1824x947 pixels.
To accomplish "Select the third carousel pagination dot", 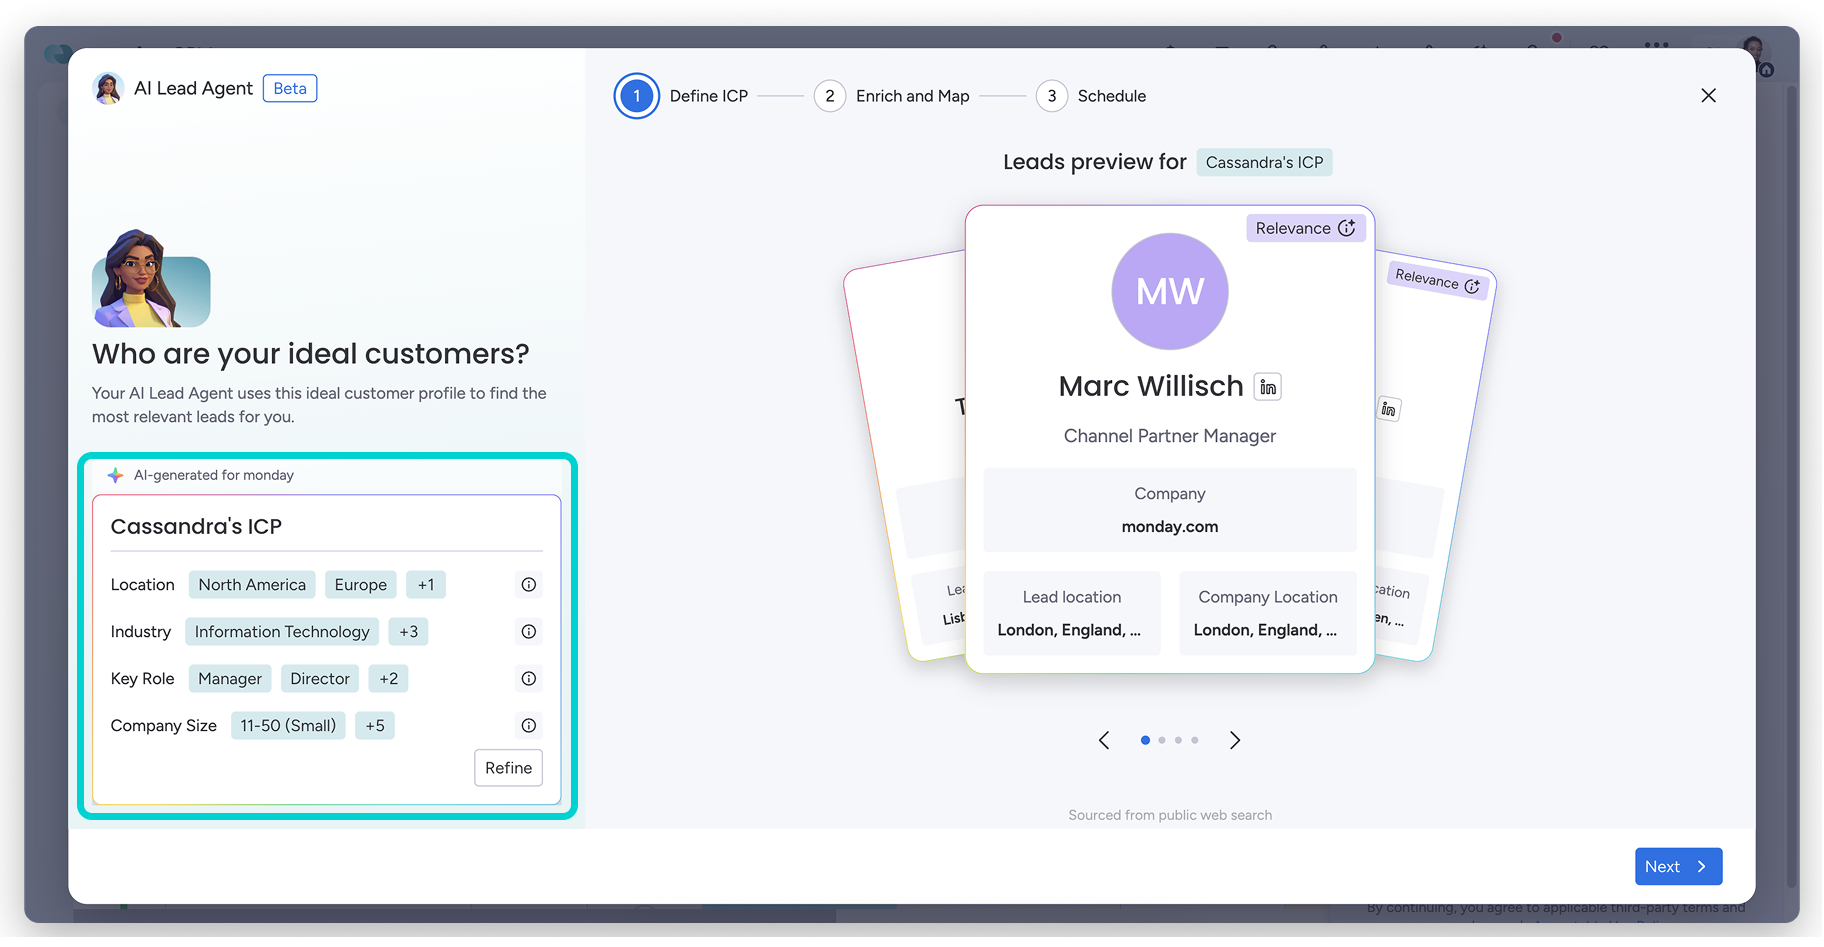I will [x=1178, y=741].
